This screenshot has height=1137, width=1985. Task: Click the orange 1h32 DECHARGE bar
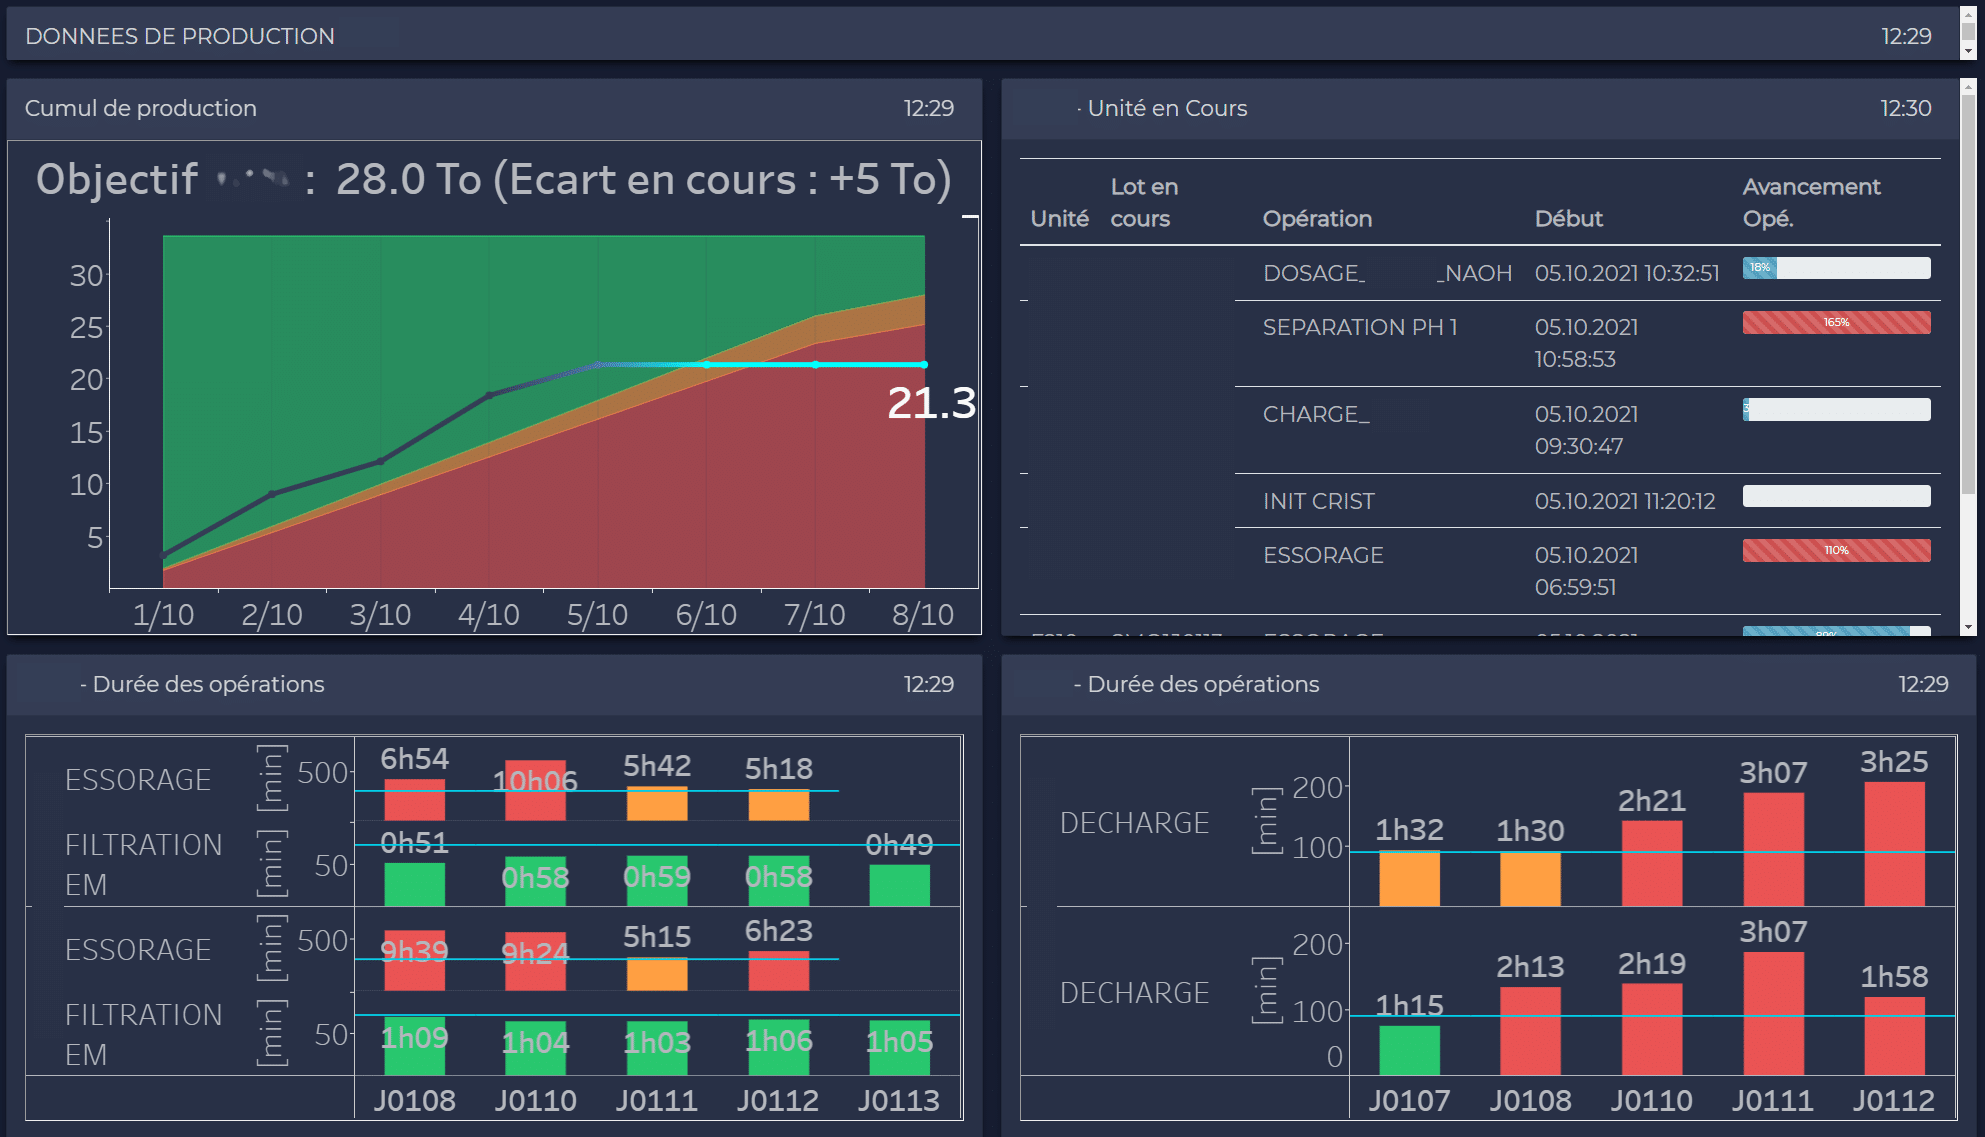1409,878
